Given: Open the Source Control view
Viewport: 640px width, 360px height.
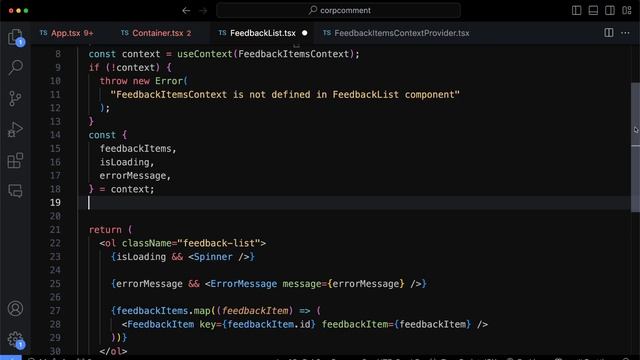Looking at the screenshot, I should click(16, 98).
